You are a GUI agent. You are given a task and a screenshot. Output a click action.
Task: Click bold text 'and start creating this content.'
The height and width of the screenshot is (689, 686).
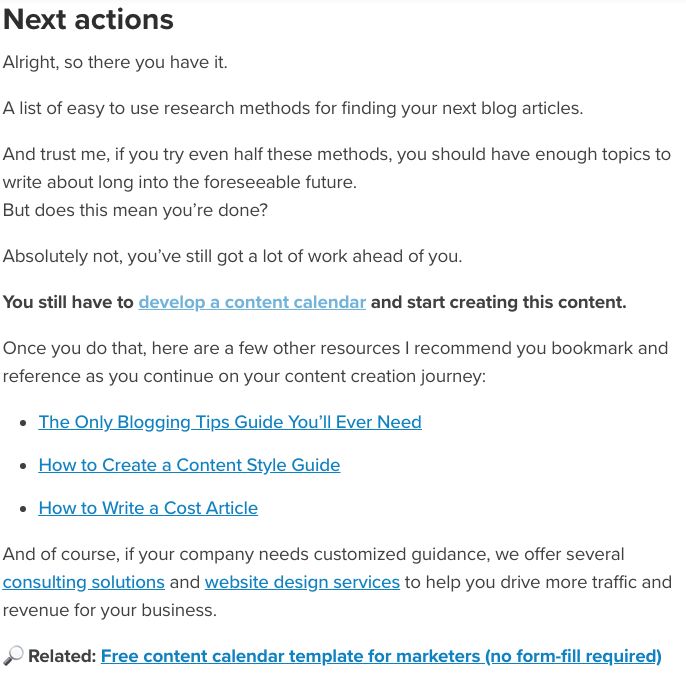(x=499, y=302)
